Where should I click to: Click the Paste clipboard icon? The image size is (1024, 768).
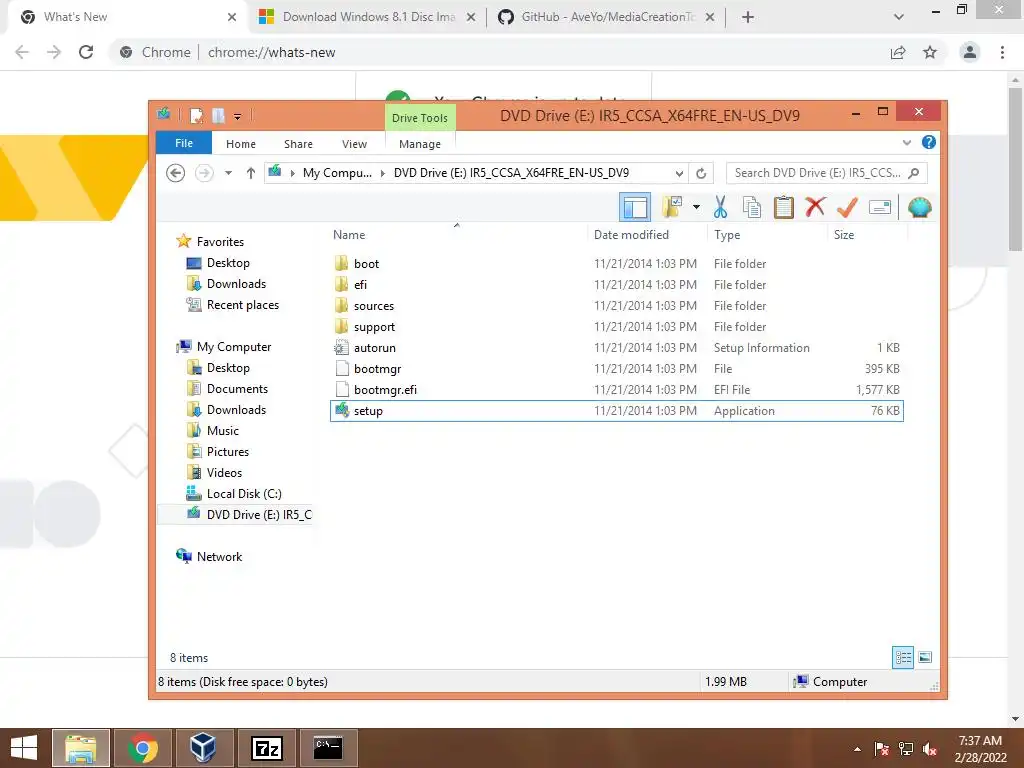pyautogui.click(x=784, y=208)
